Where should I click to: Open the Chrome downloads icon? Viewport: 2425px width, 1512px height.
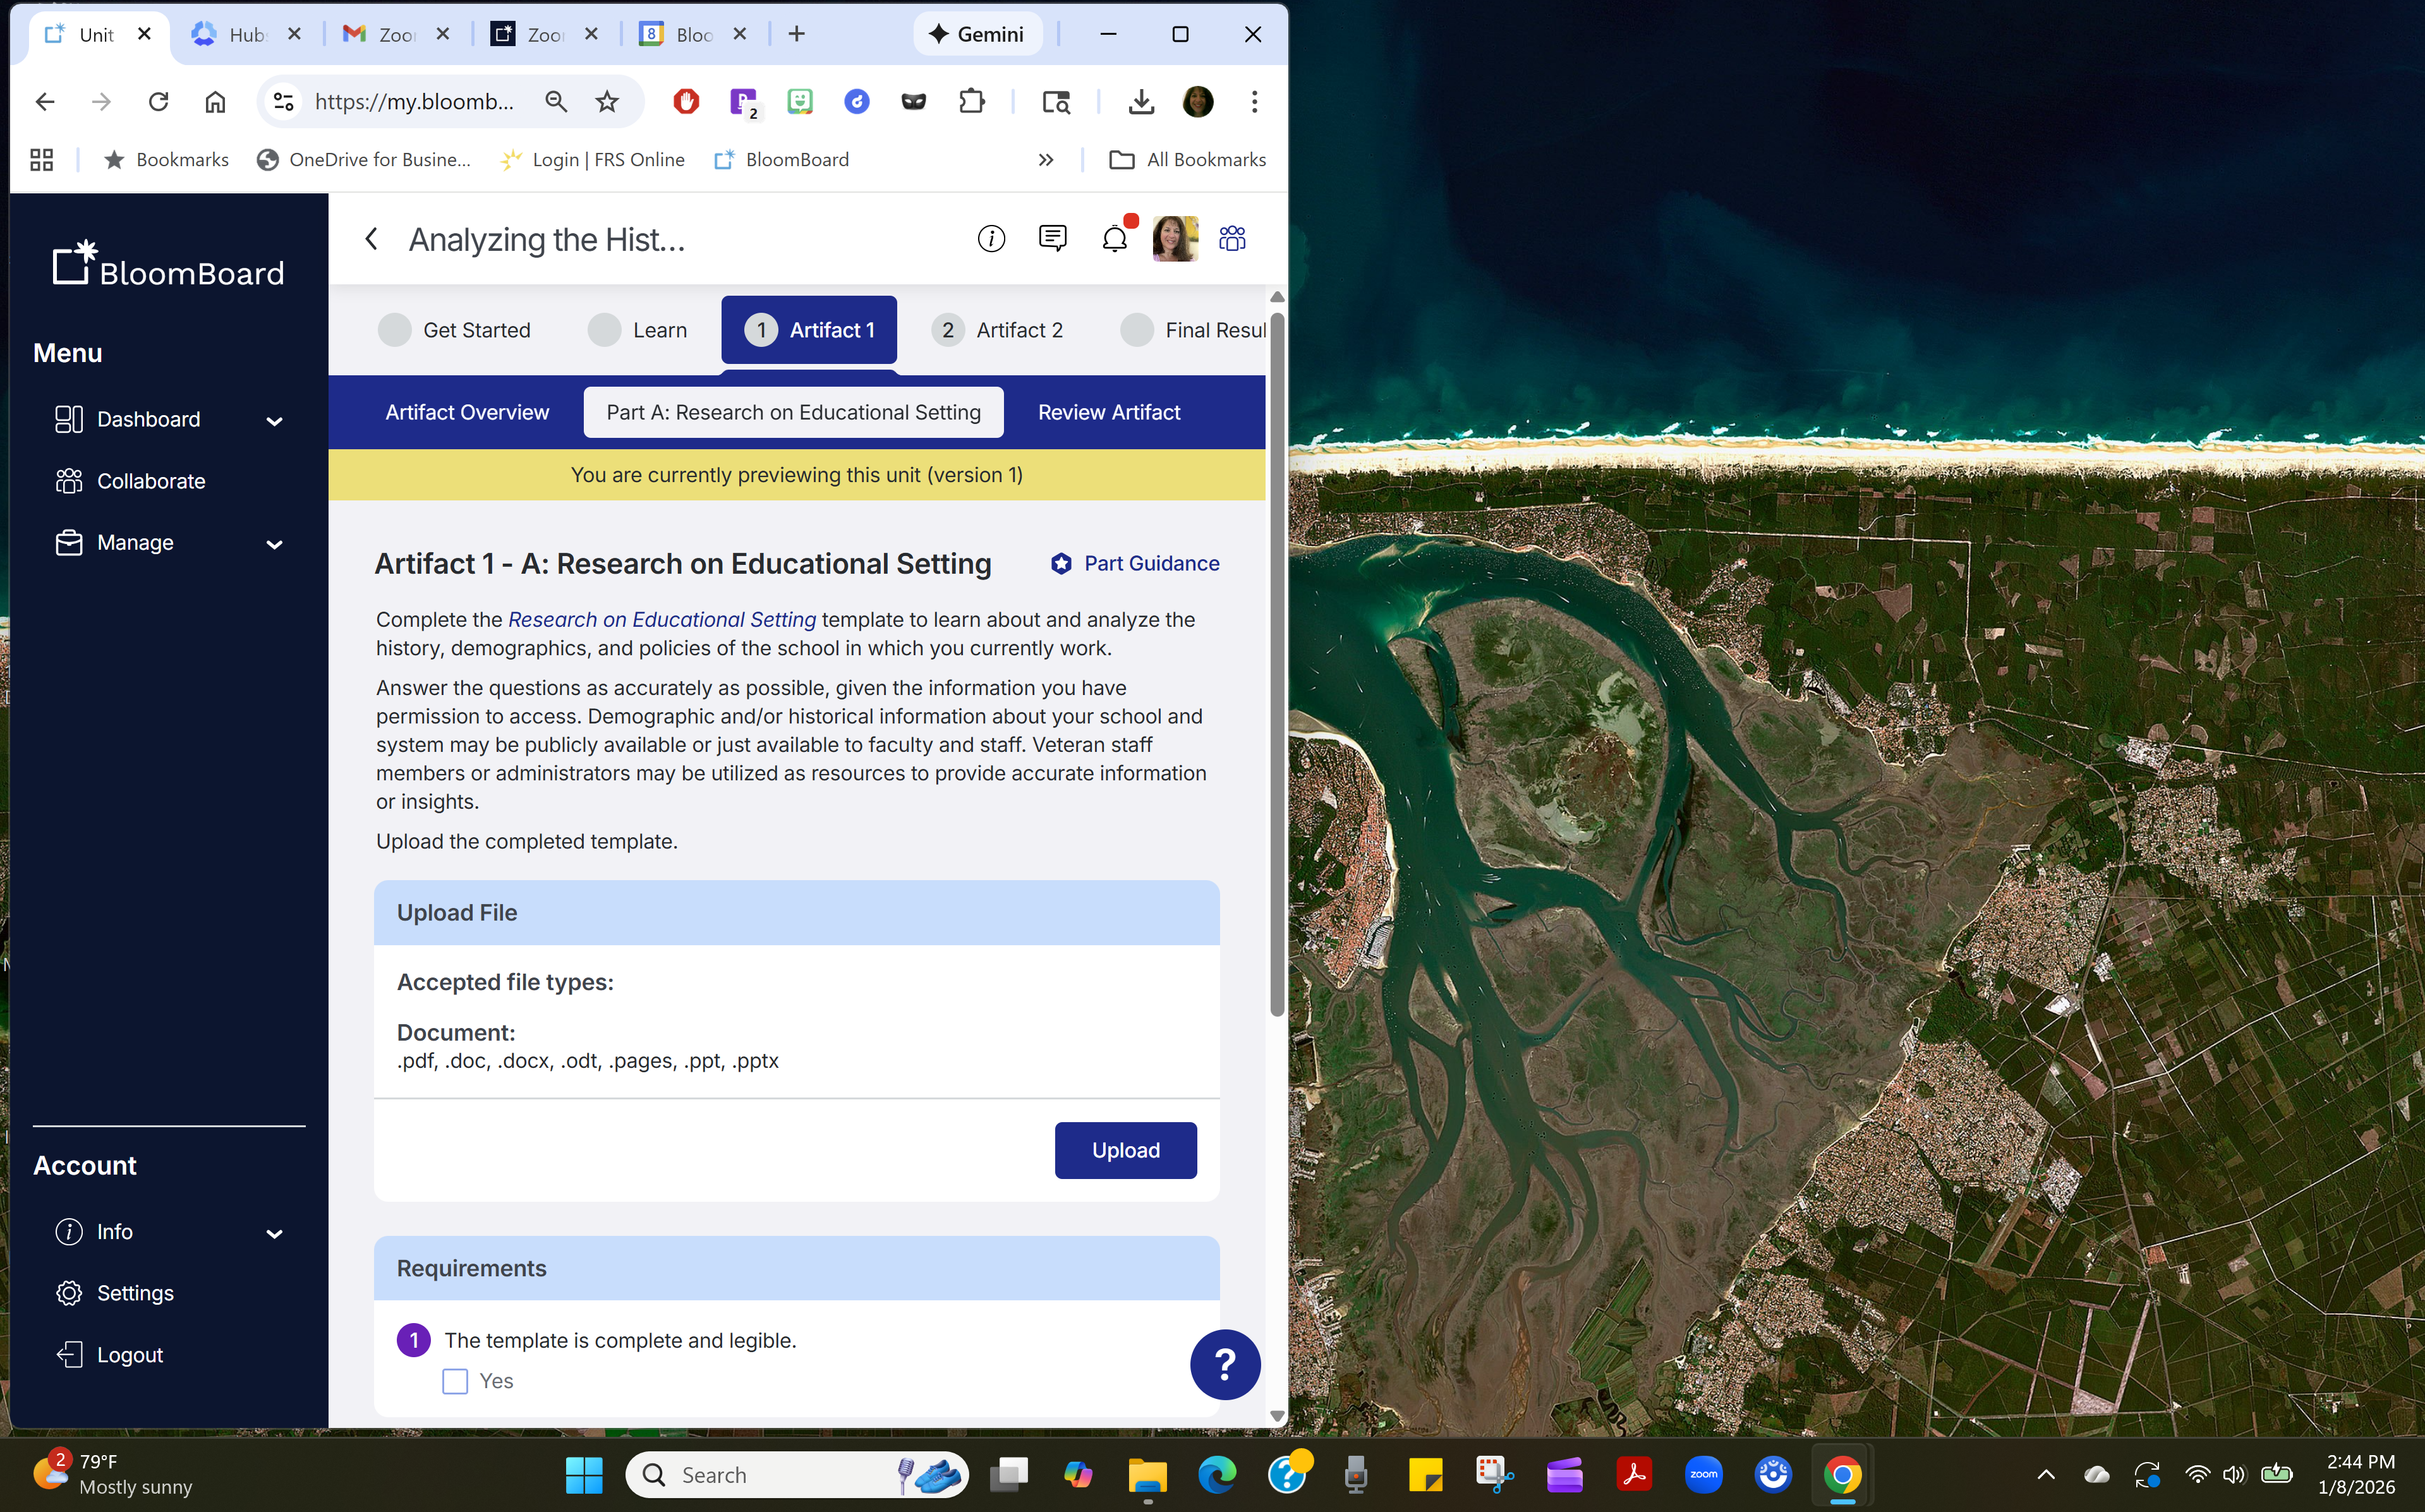(x=1141, y=101)
